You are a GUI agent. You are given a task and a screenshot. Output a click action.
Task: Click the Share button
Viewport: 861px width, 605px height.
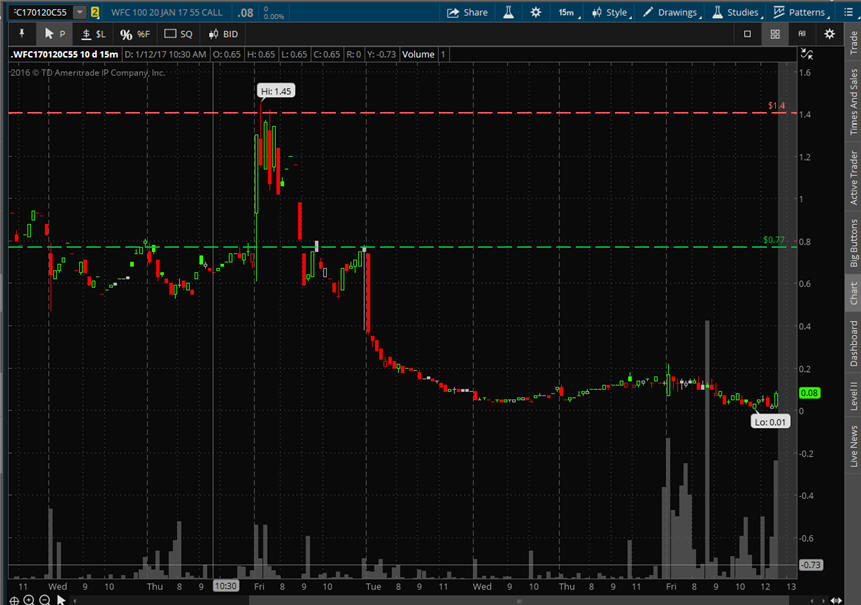[x=467, y=12]
